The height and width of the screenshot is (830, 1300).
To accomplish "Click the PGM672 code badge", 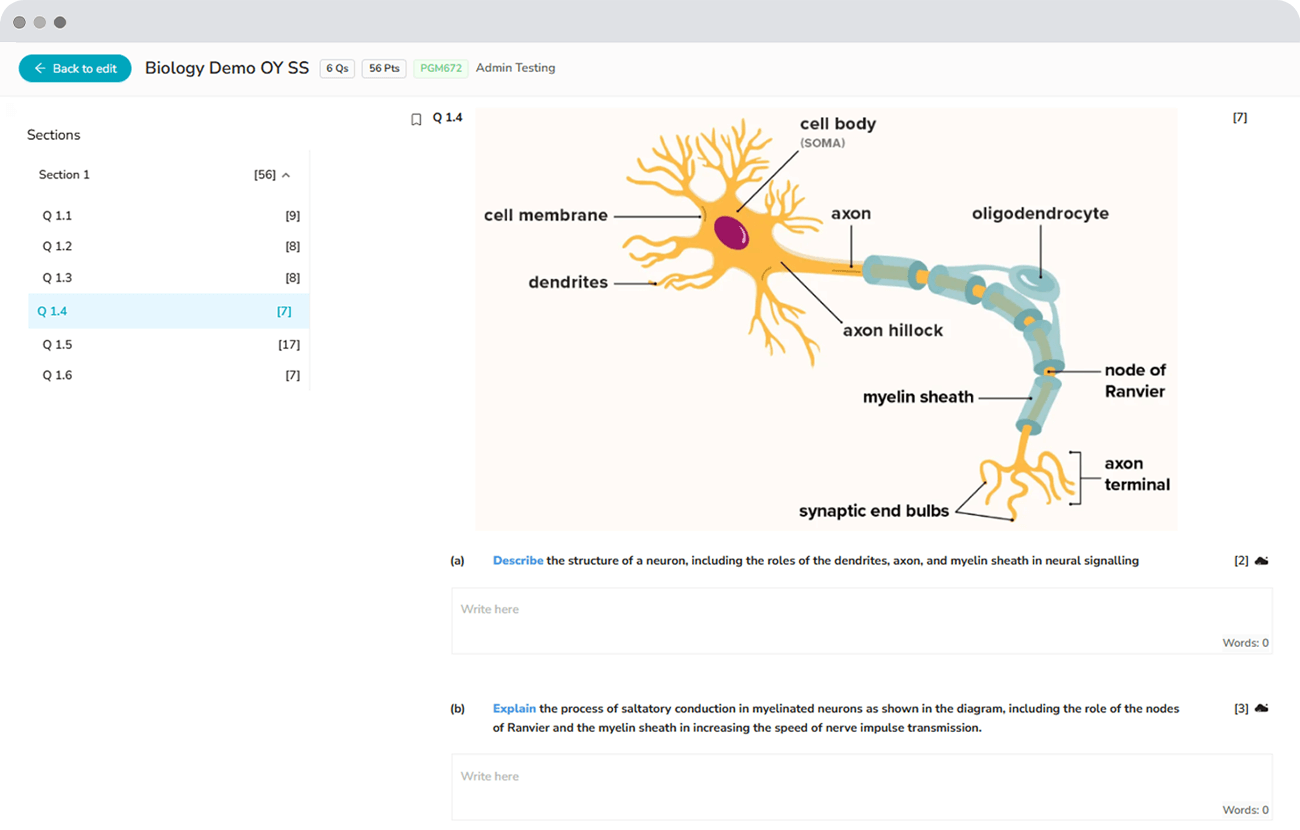I will click(440, 68).
